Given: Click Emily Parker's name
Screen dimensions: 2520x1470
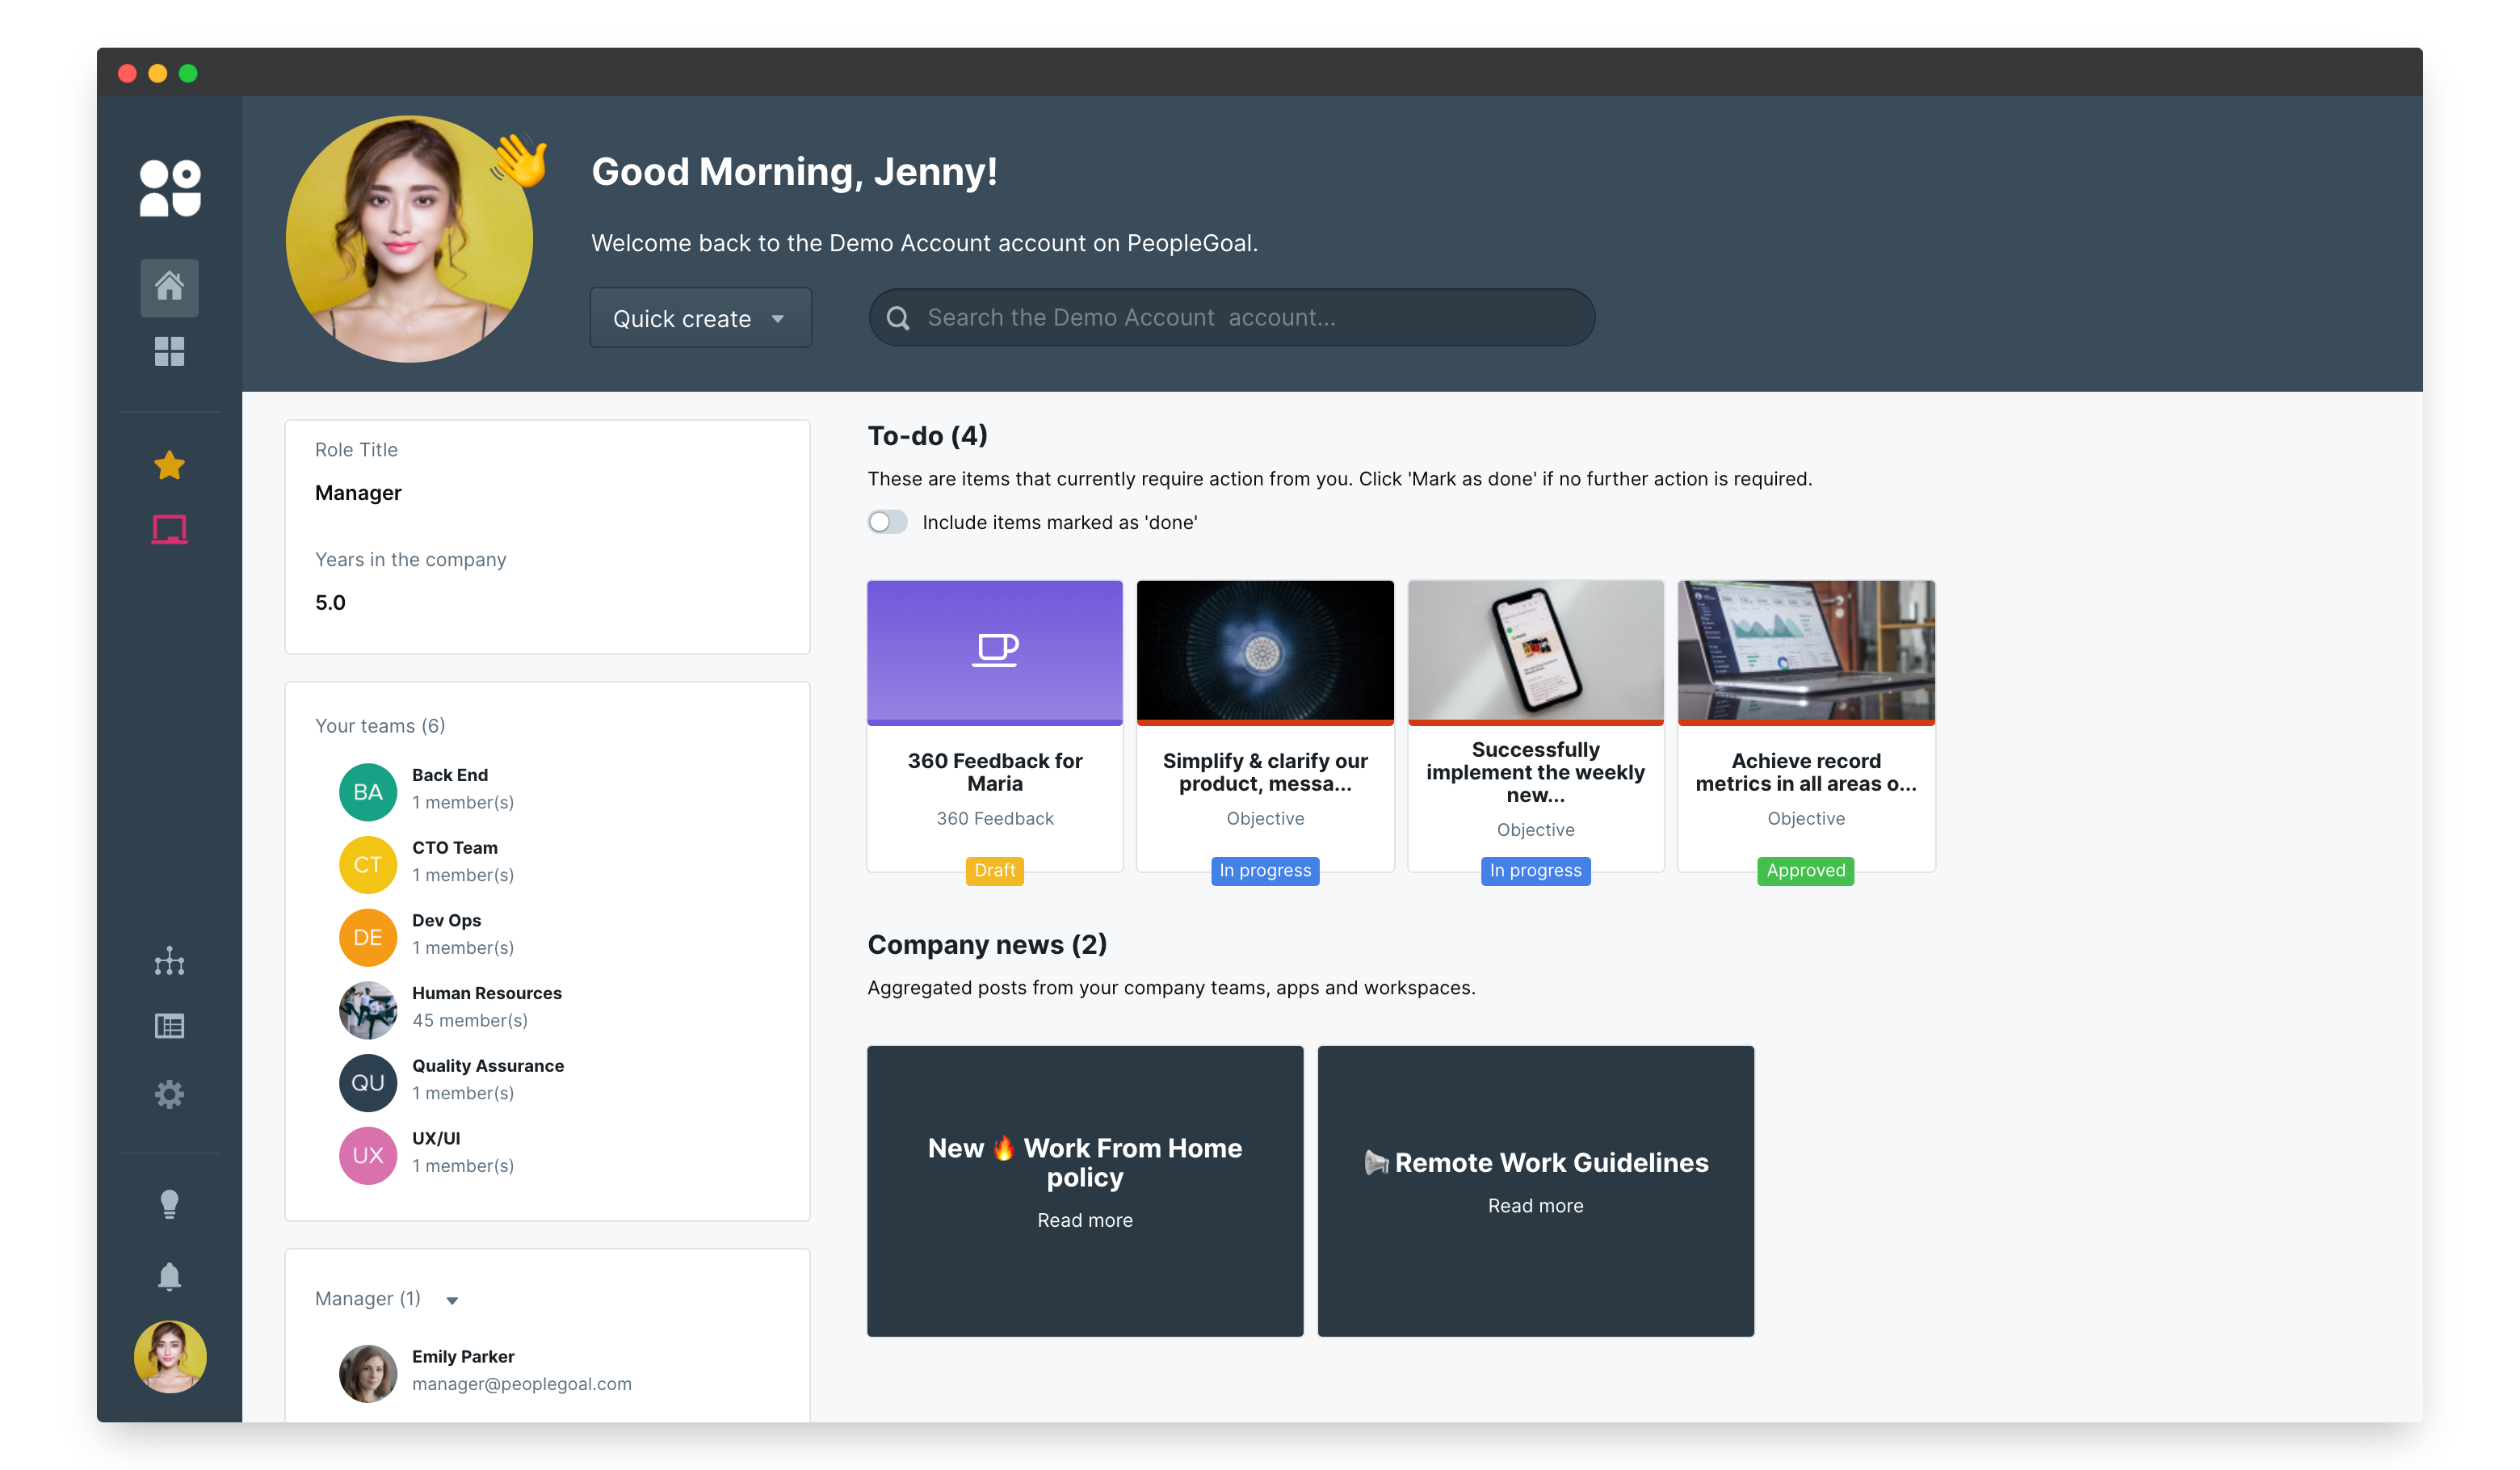Looking at the screenshot, I should tap(463, 1357).
